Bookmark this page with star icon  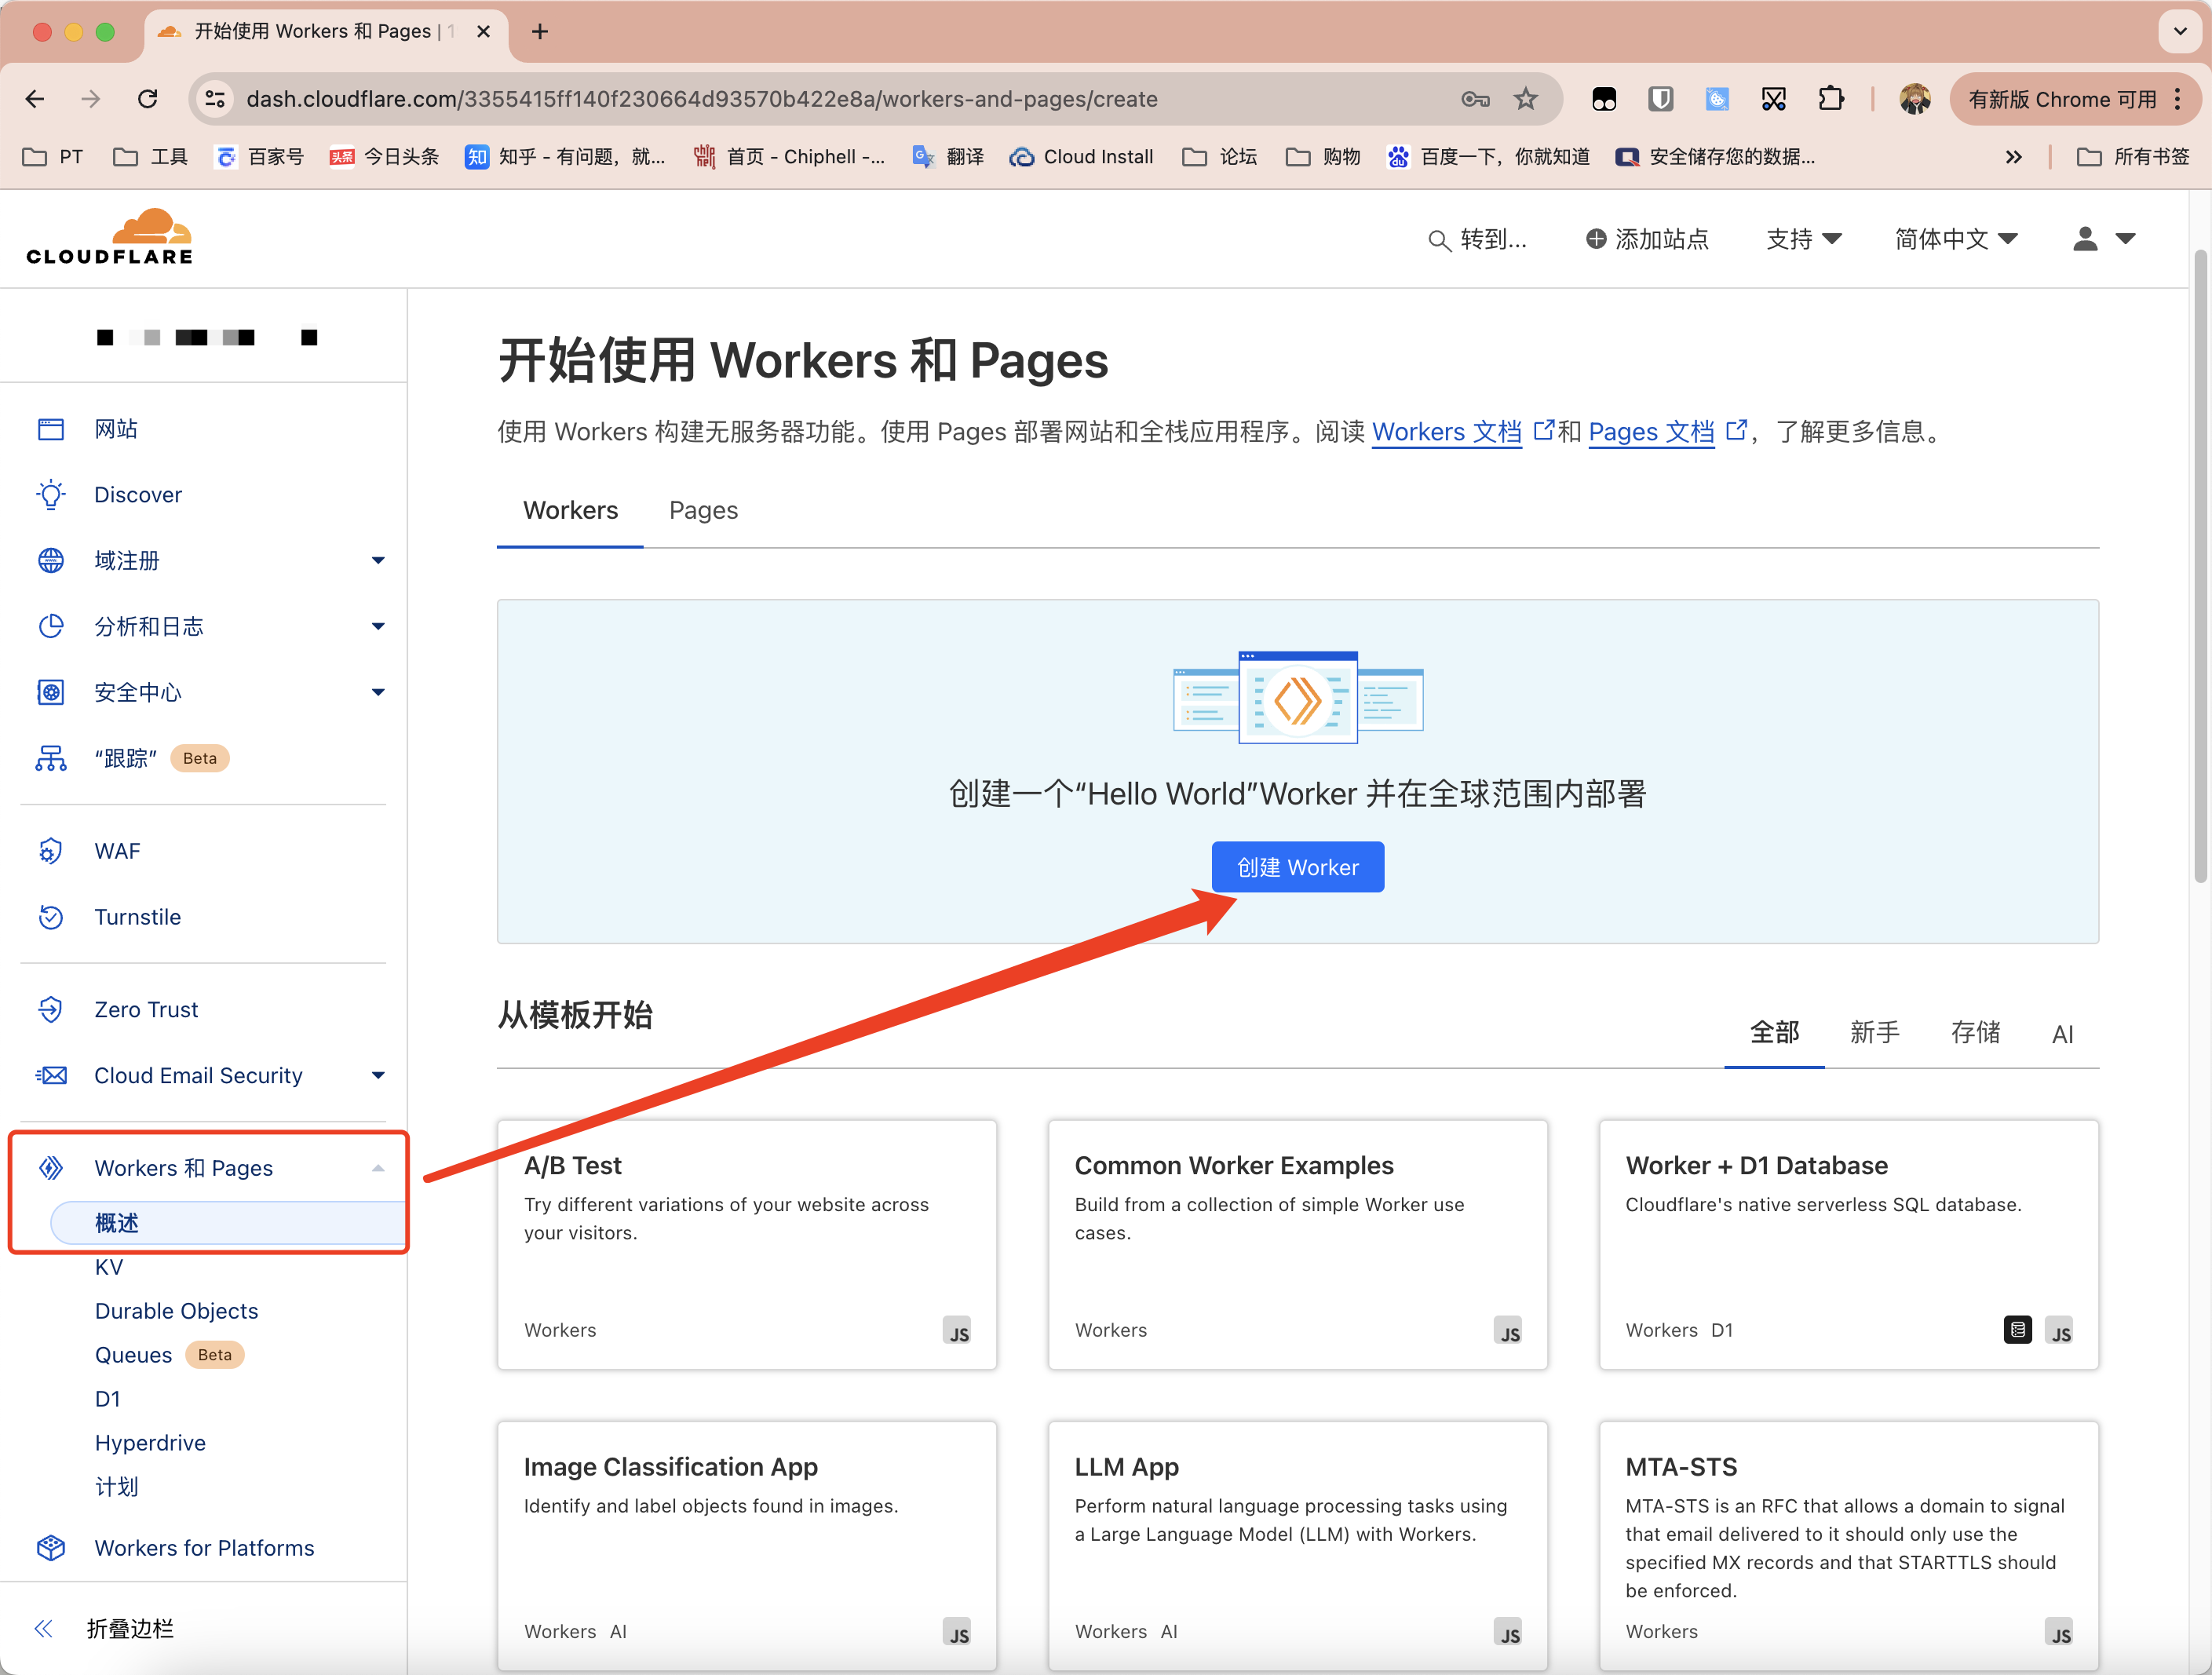1525,99
